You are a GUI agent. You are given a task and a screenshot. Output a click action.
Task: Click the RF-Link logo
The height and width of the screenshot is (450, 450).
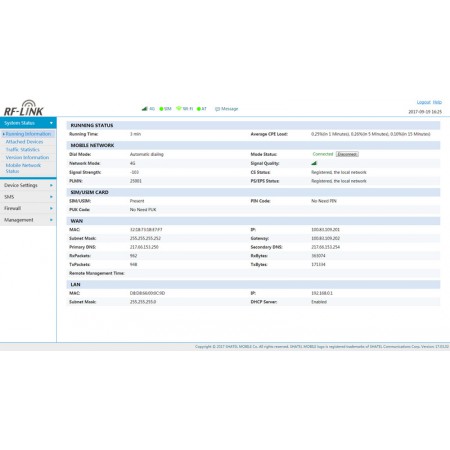23,108
